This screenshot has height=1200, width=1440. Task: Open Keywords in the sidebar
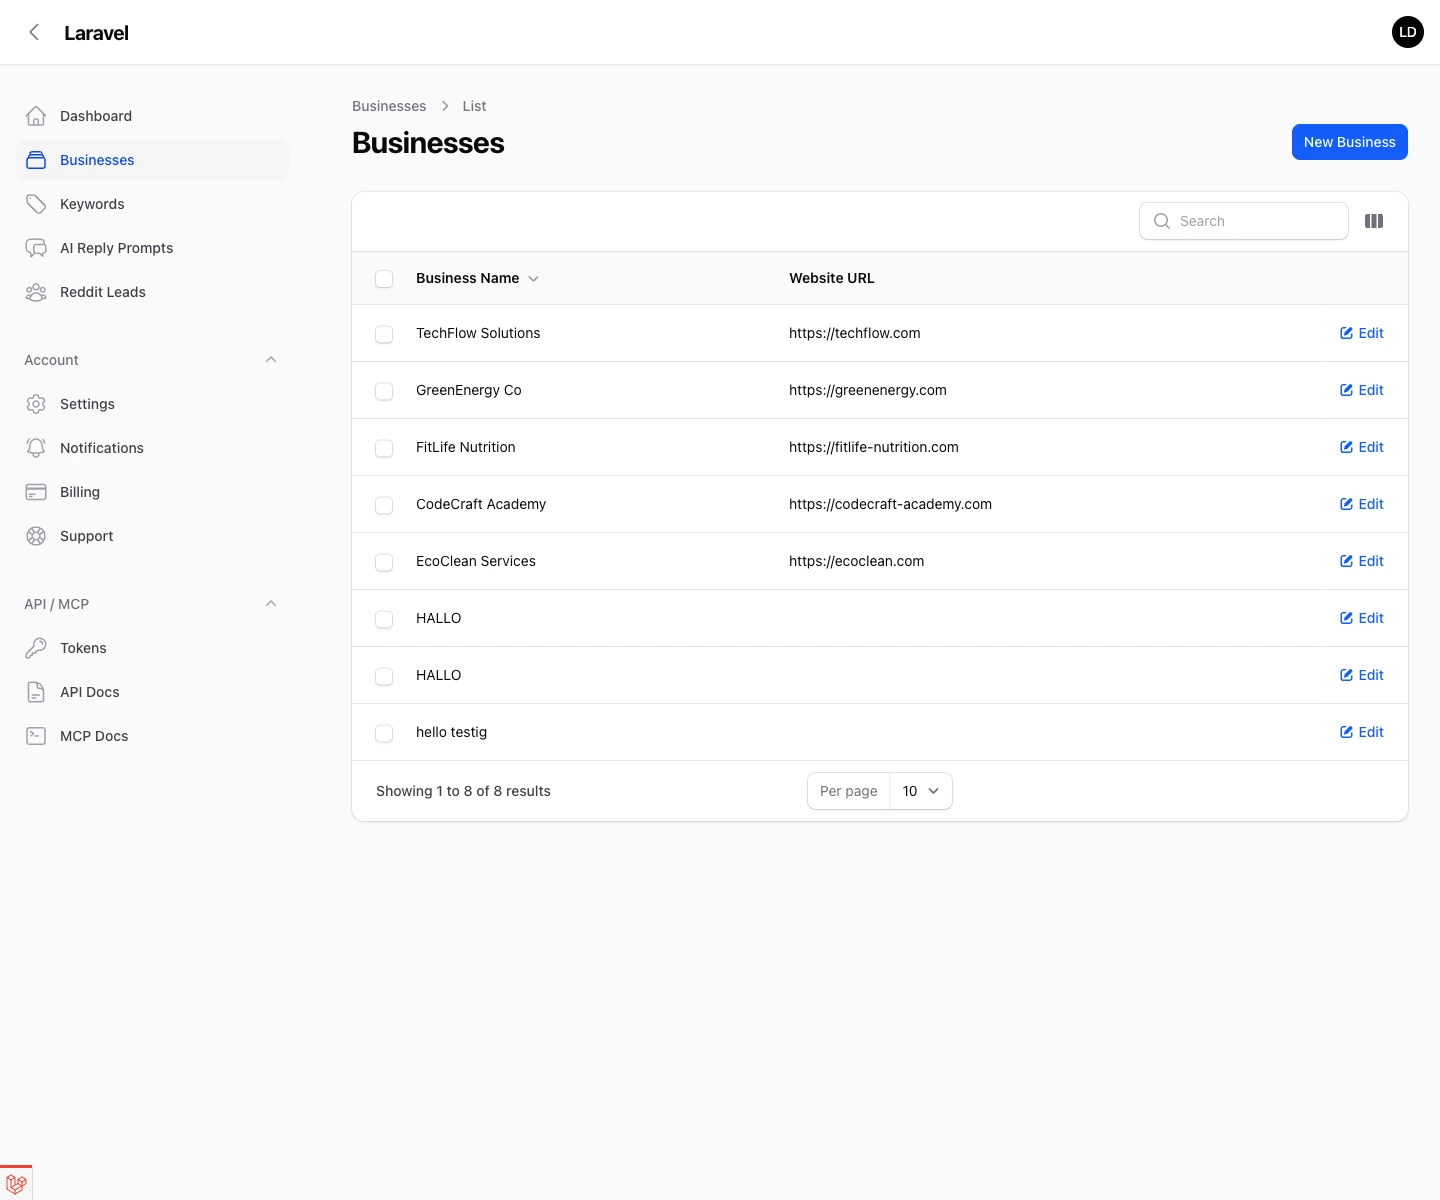pos(92,204)
